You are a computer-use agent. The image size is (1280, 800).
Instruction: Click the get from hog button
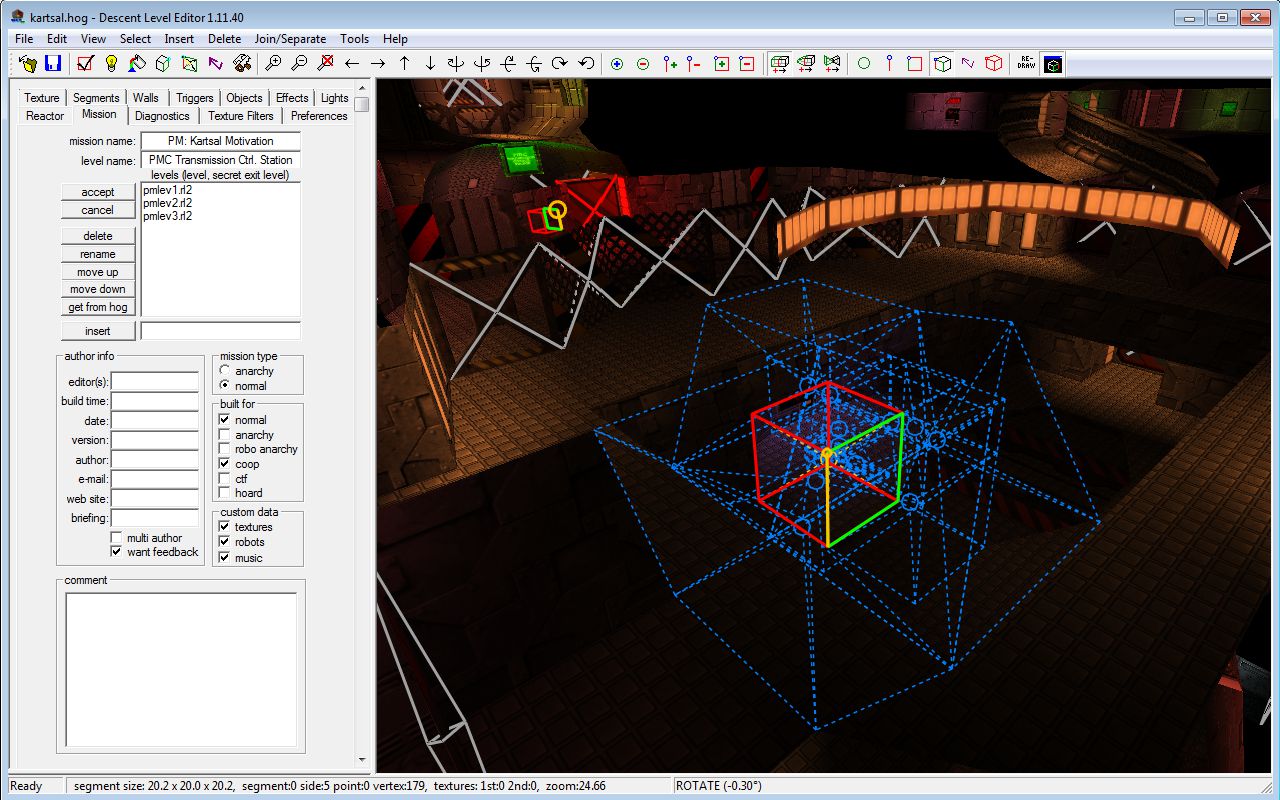coord(98,307)
